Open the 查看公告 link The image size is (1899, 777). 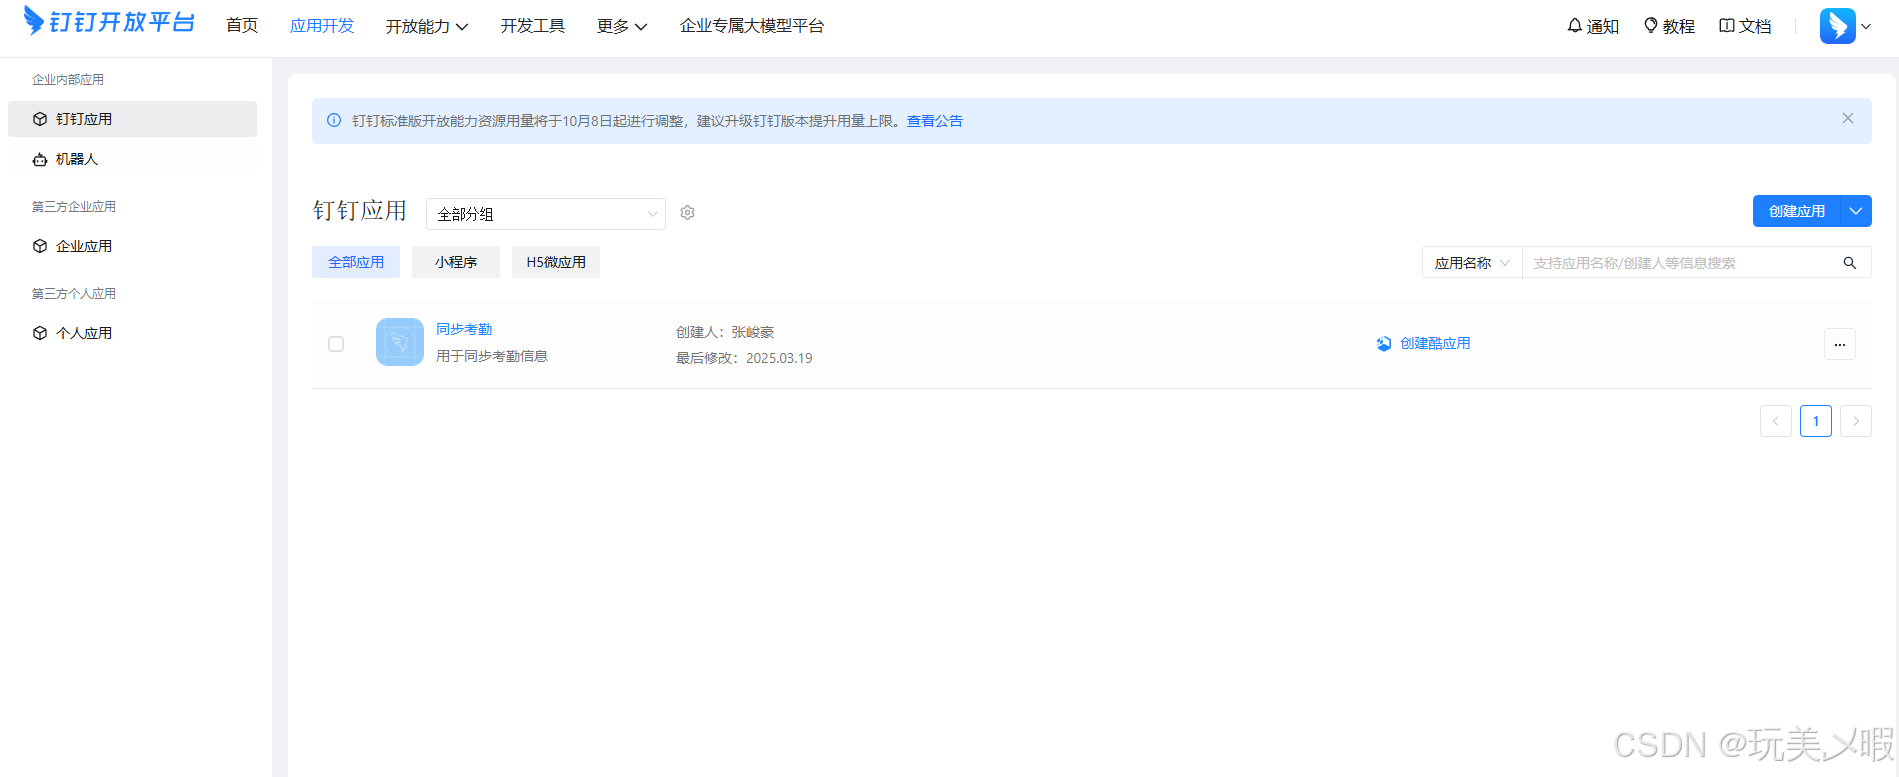point(935,121)
